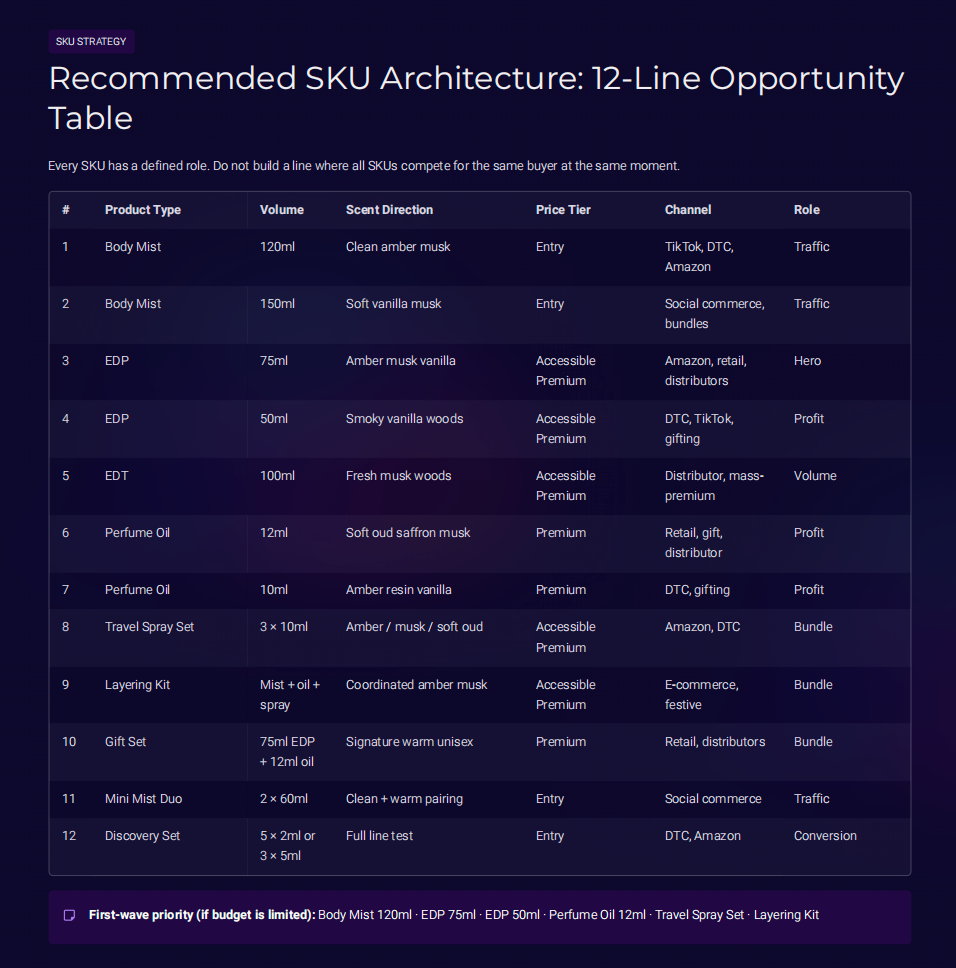The height and width of the screenshot is (968, 956).
Task: Click the Volume column header
Action: pos(280,210)
